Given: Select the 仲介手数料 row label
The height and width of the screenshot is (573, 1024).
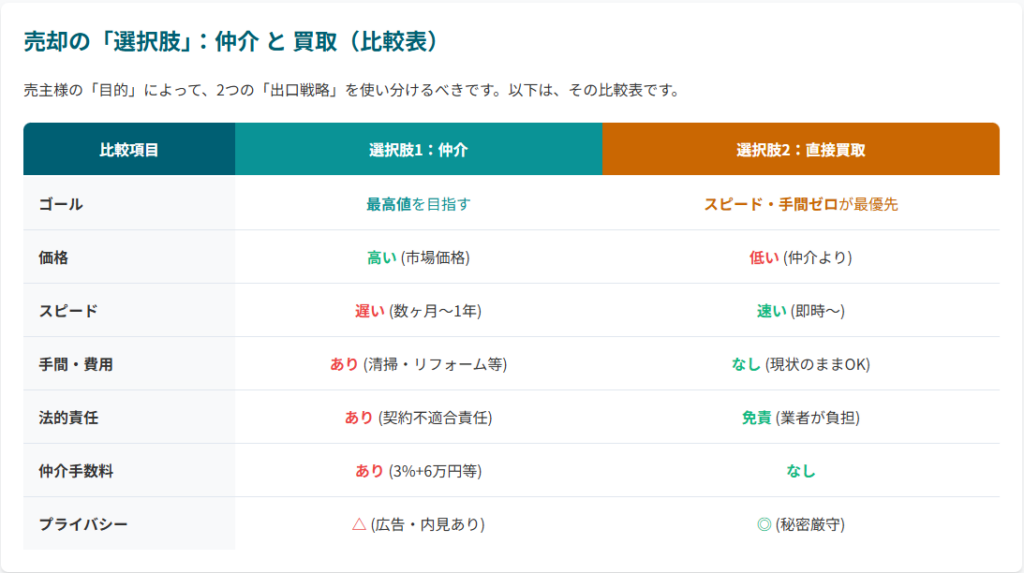Looking at the screenshot, I should (75, 471).
